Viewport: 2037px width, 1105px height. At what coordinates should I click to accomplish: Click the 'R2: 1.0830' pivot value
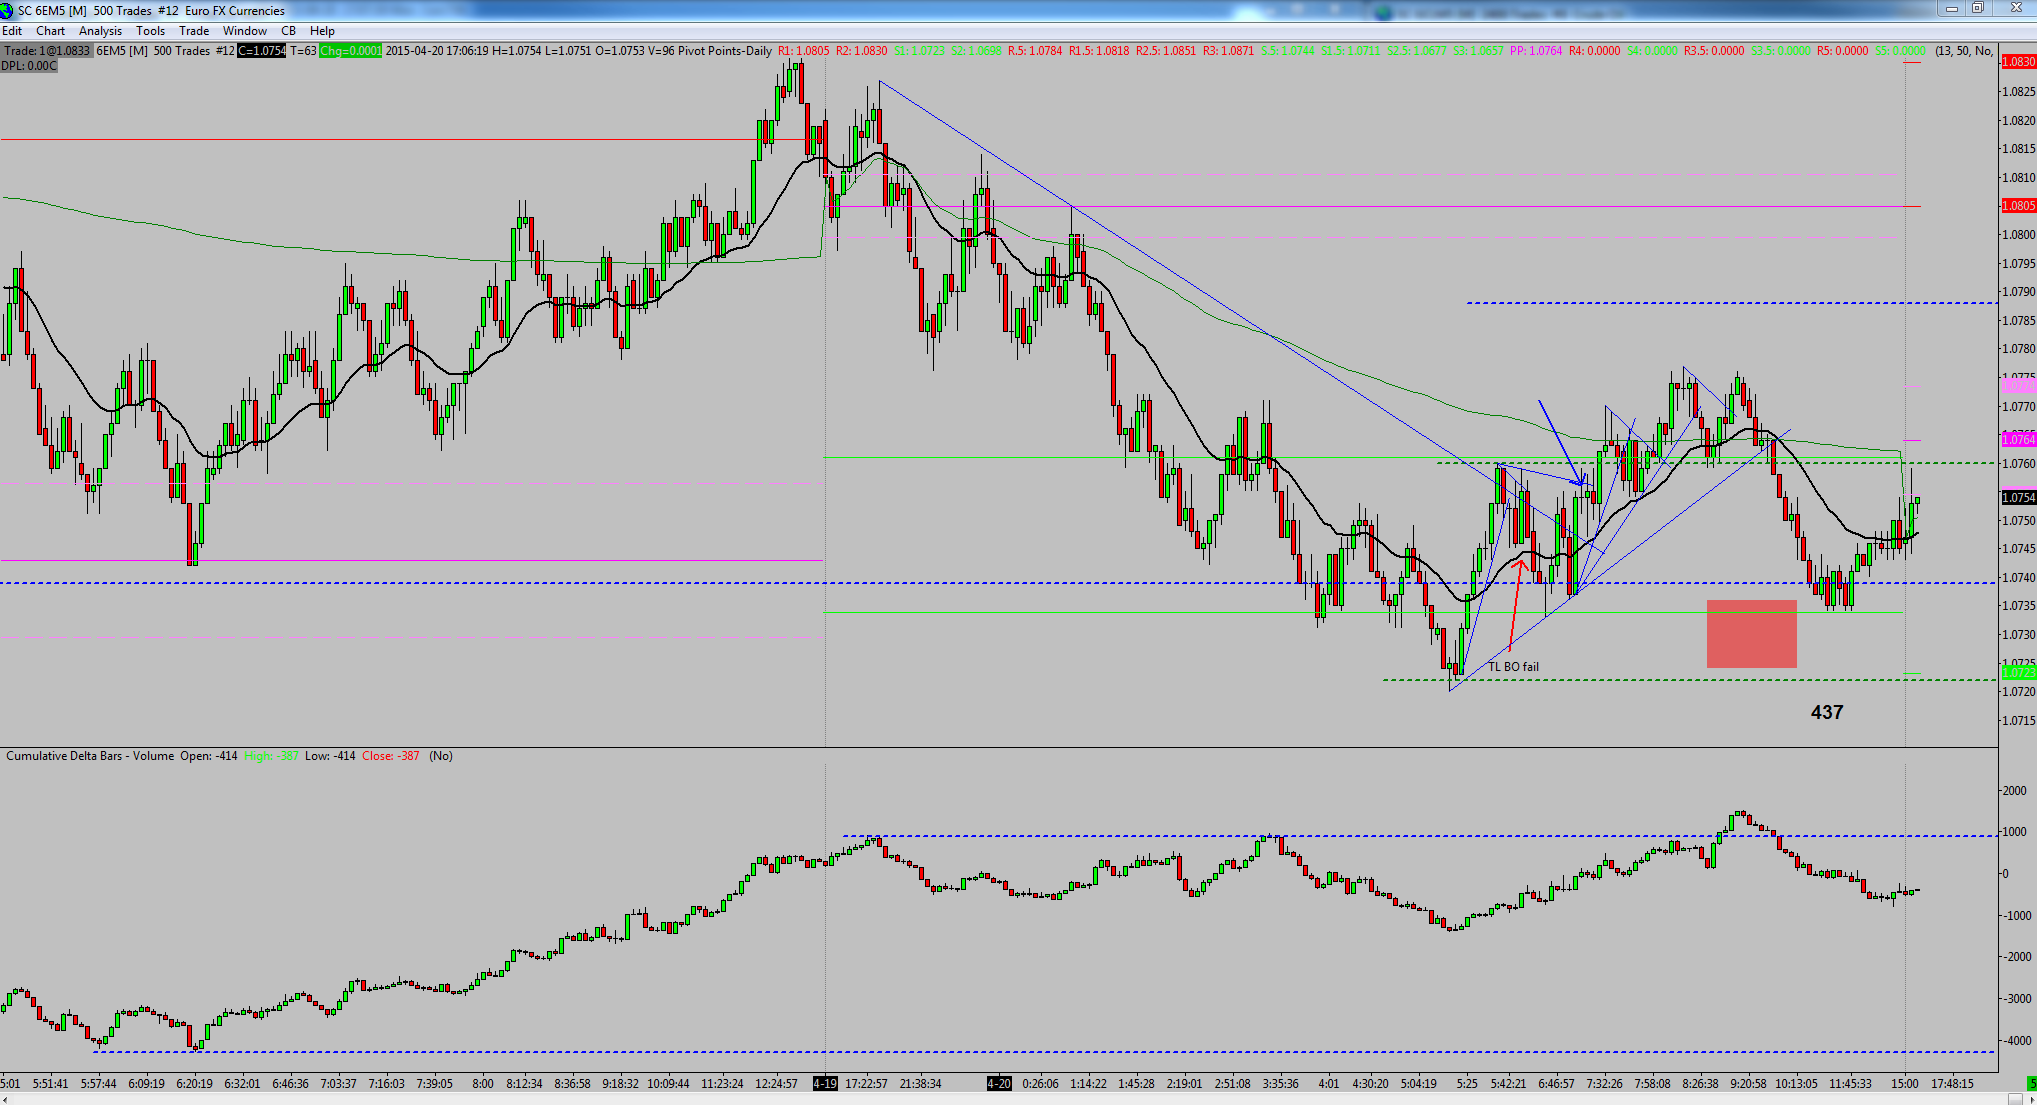point(862,51)
